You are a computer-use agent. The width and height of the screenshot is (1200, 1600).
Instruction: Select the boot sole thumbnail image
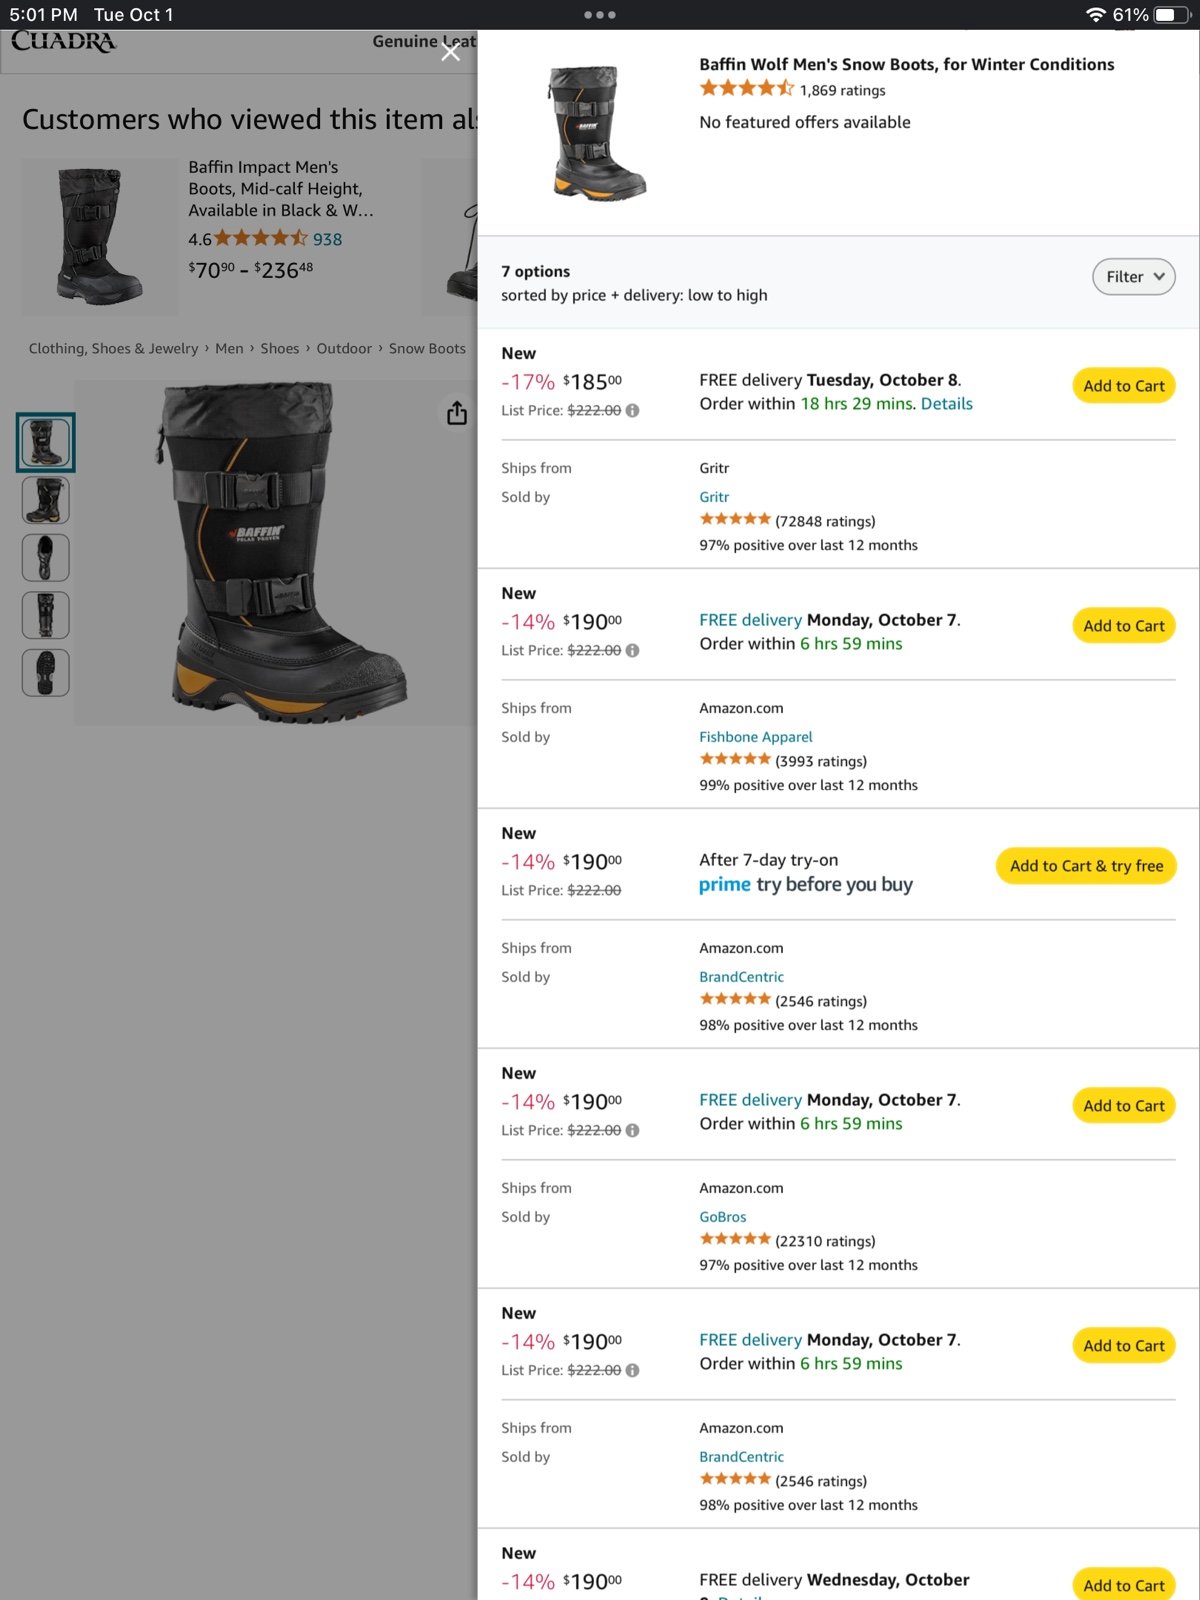click(x=46, y=672)
